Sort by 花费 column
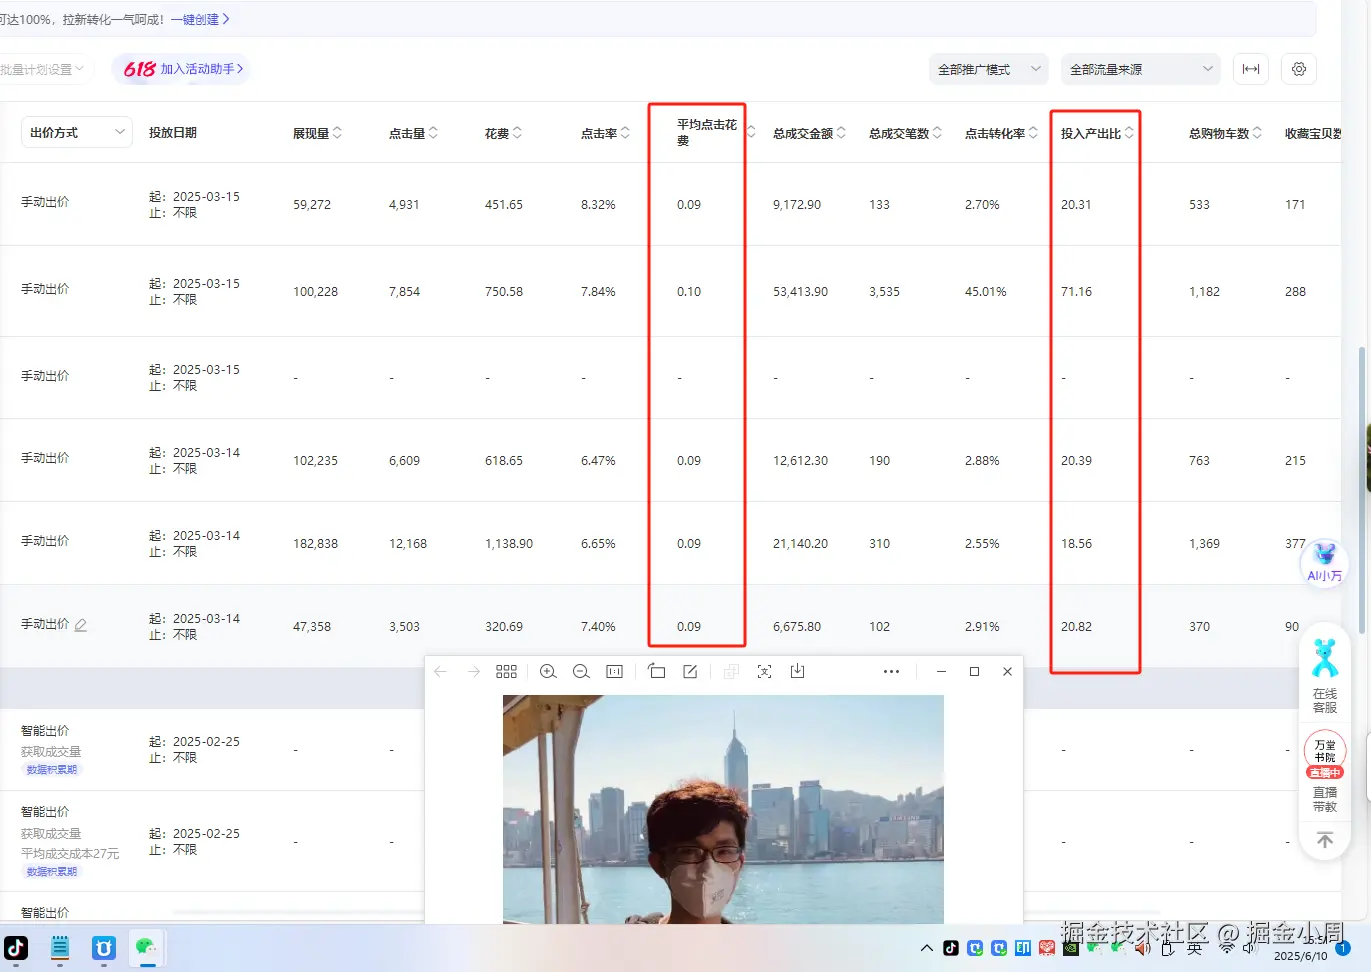The width and height of the screenshot is (1371, 972). [x=517, y=133]
